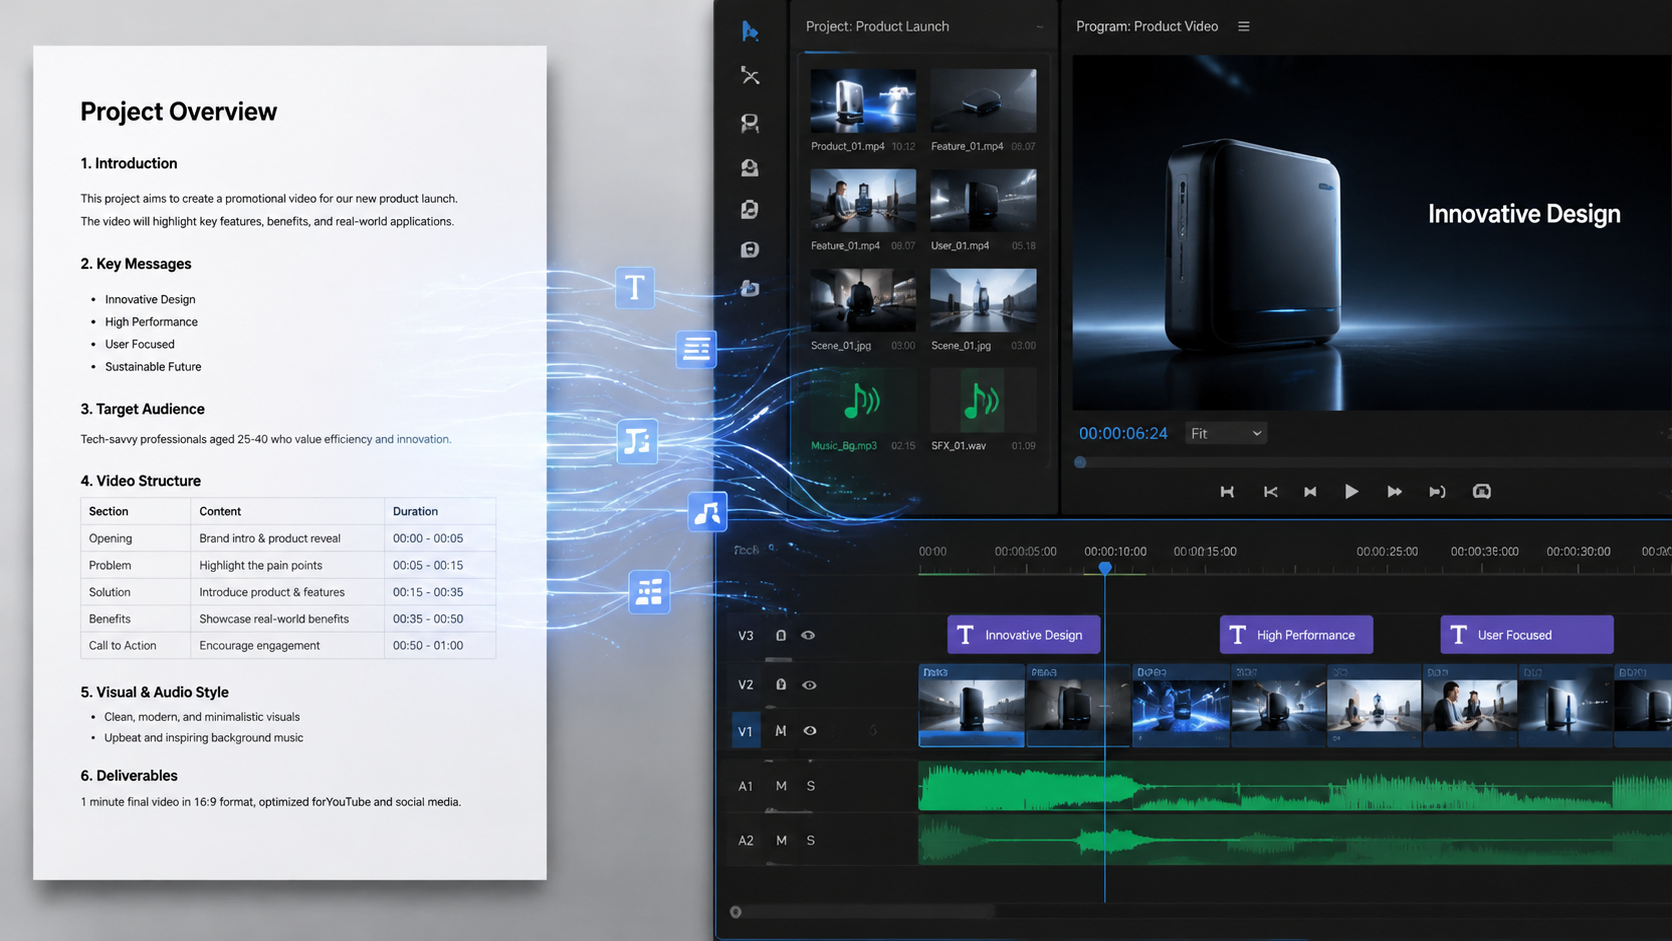Lock track V3
This screenshot has height=941, width=1672.
781,635
